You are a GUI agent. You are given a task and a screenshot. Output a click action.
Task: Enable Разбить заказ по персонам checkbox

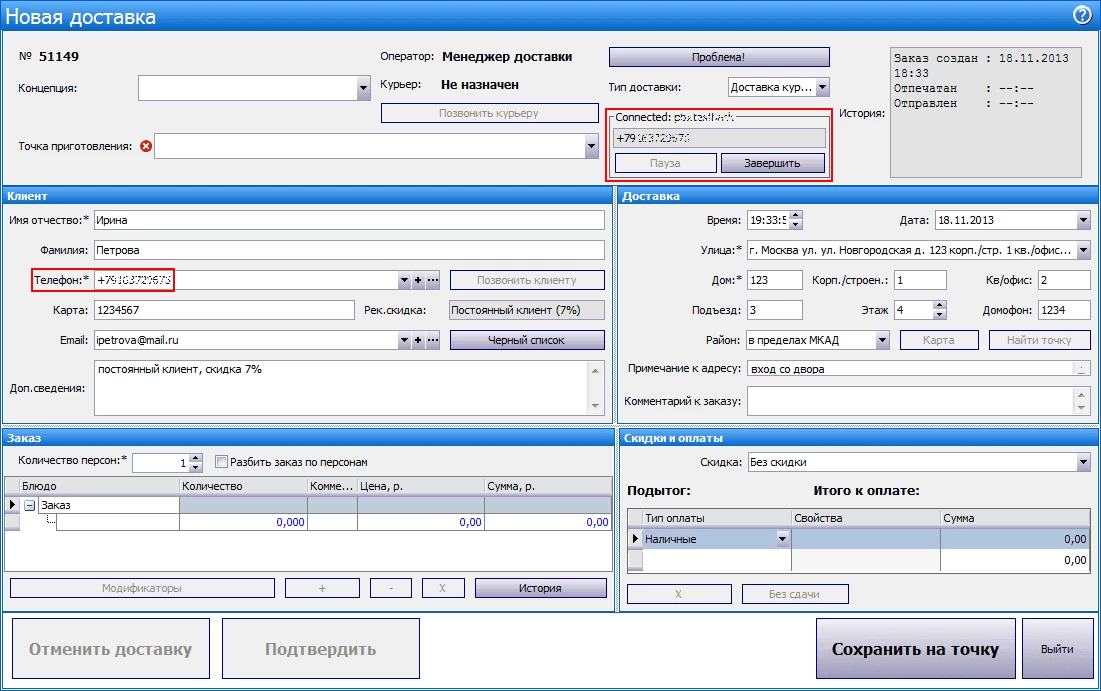click(x=222, y=462)
